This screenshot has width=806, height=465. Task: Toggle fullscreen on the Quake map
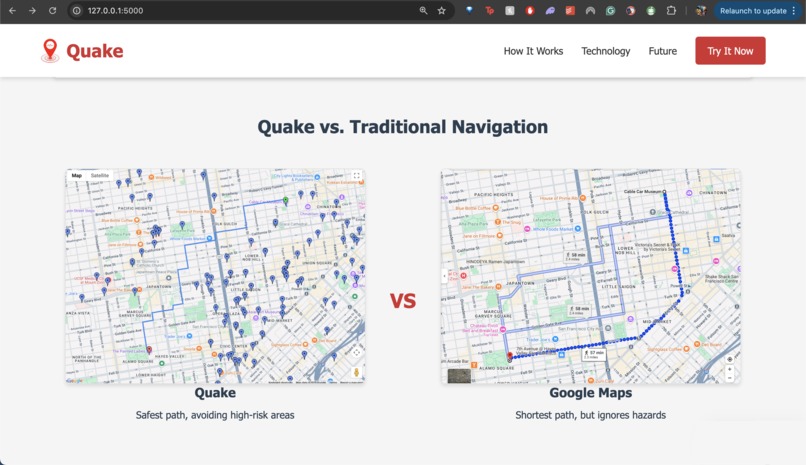(356, 176)
